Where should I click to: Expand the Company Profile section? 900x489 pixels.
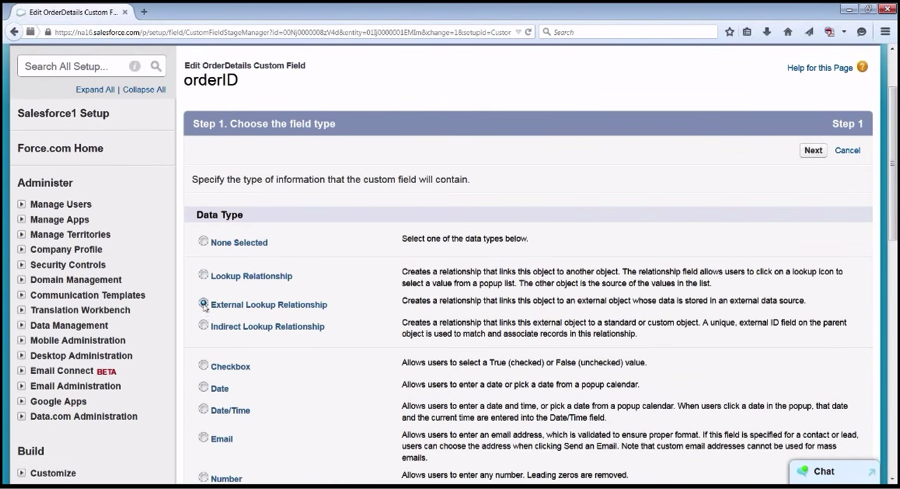click(x=21, y=249)
